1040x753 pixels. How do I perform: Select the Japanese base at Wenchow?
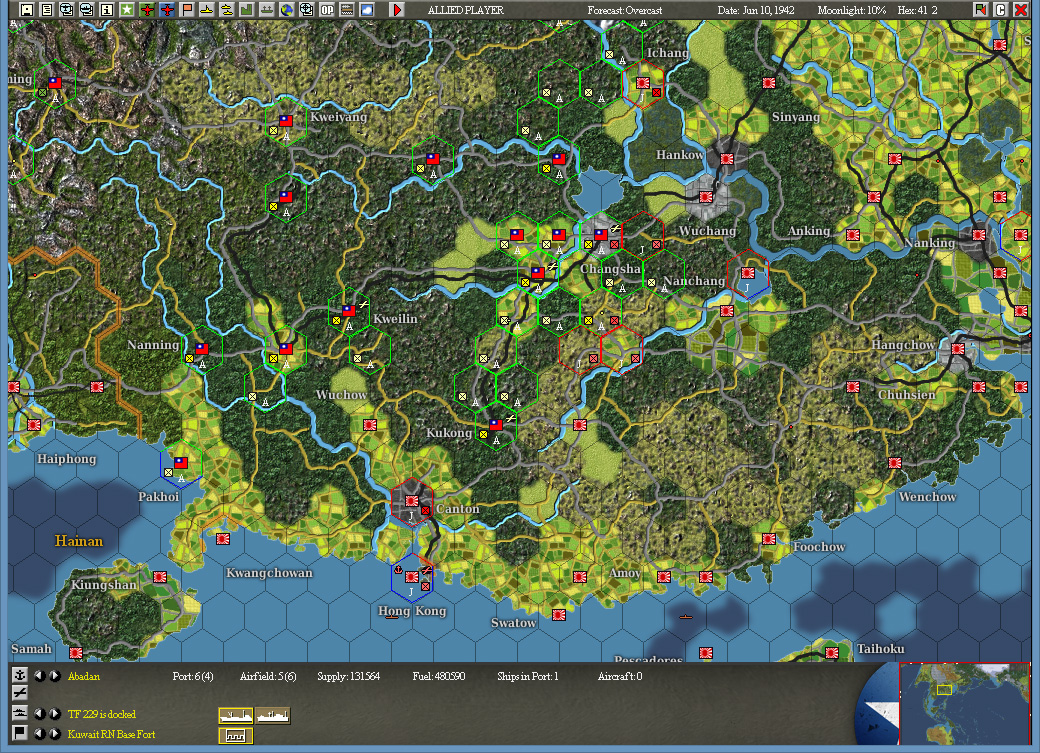895,463
